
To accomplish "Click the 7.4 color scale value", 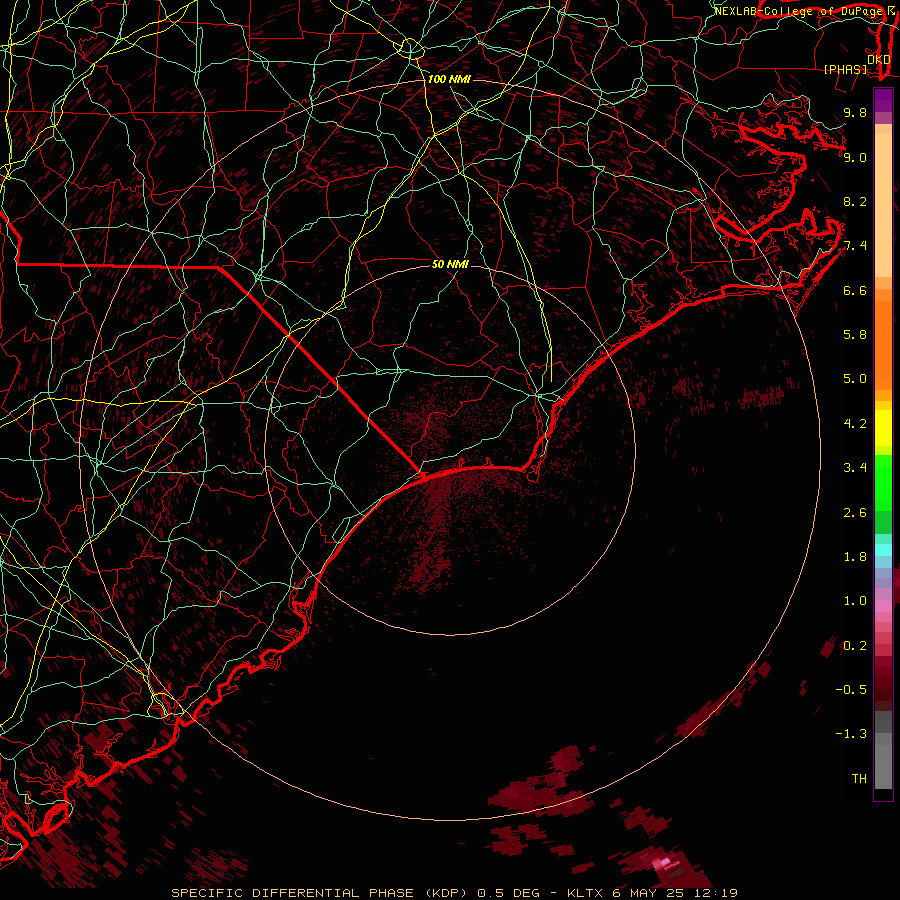I will coord(855,246).
